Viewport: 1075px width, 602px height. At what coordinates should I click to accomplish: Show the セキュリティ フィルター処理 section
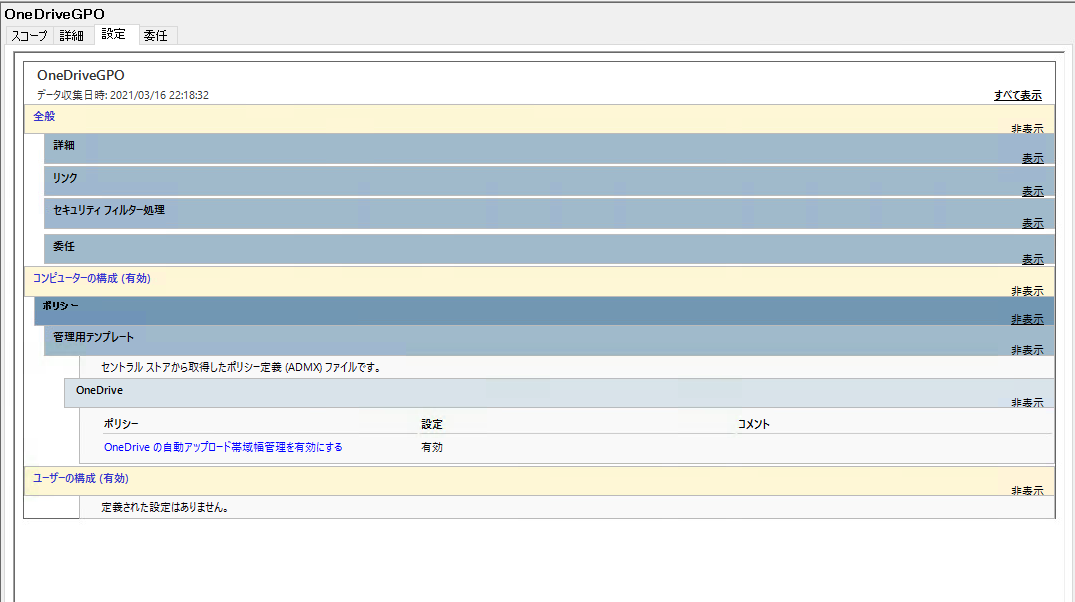pos(1032,224)
